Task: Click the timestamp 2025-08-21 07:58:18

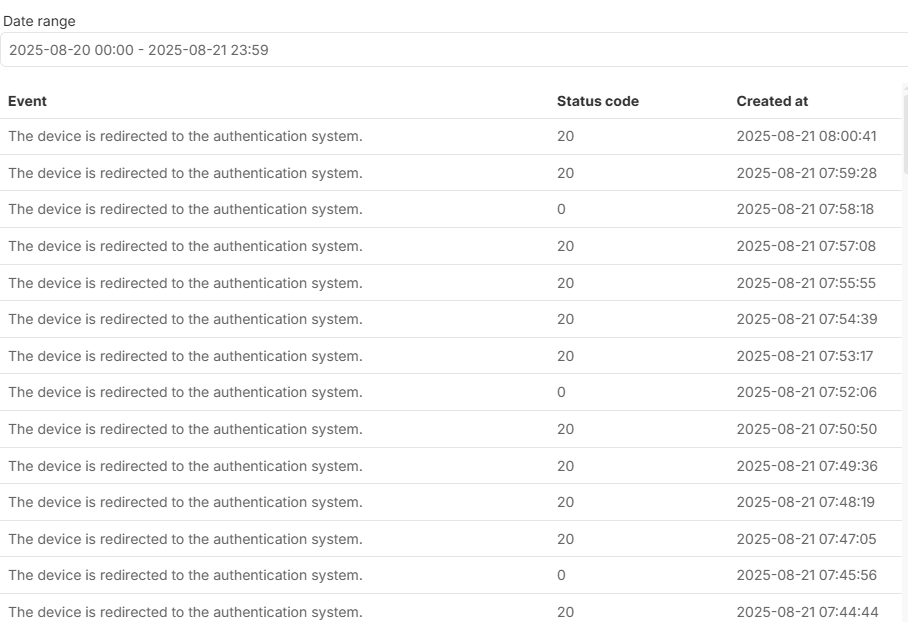Action: [x=806, y=210]
